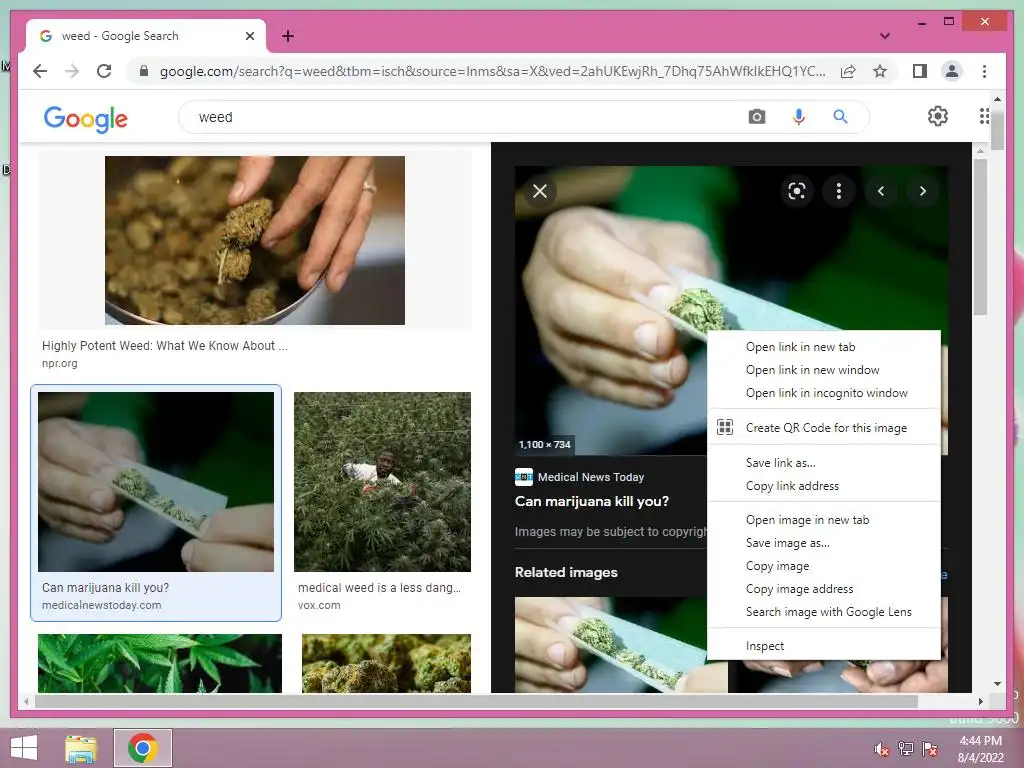Click the Chrome forward arrow
Viewport: 1024px width, 768px height.
pyautogui.click(x=72, y=71)
